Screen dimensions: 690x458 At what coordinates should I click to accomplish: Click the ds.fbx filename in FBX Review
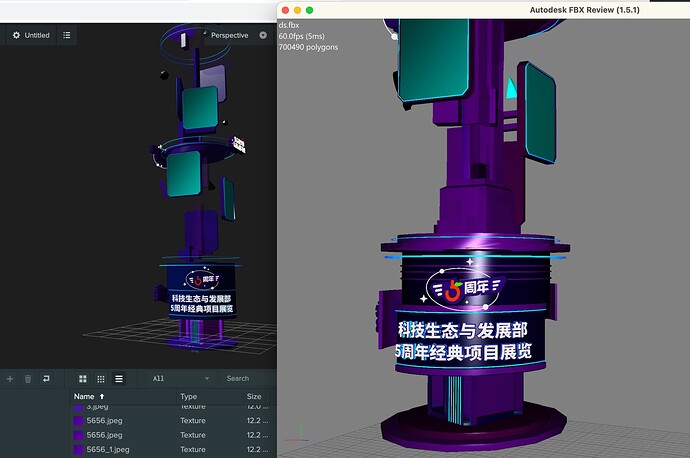click(x=289, y=25)
